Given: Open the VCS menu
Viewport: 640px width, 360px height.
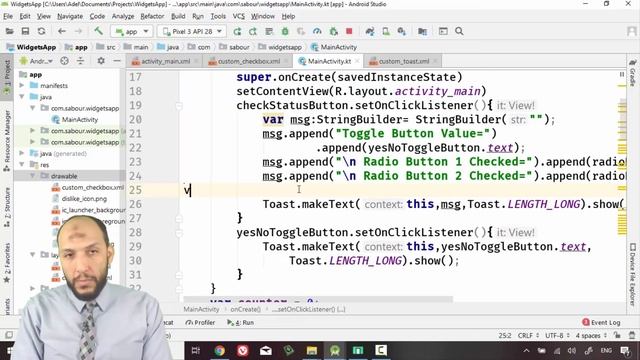Looking at the screenshot, I should coord(238,16).
